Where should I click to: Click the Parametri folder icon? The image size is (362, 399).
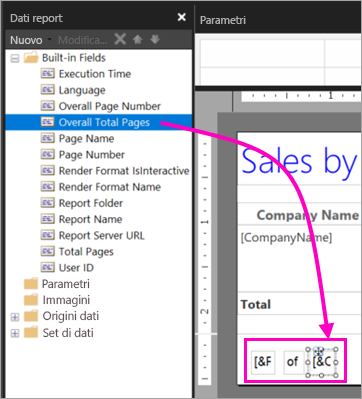click(x=31, y=284)
